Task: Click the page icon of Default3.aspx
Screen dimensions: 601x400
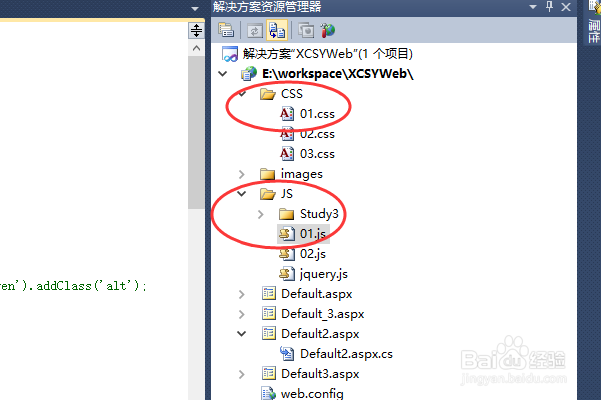Action: (x=268, y=373)
